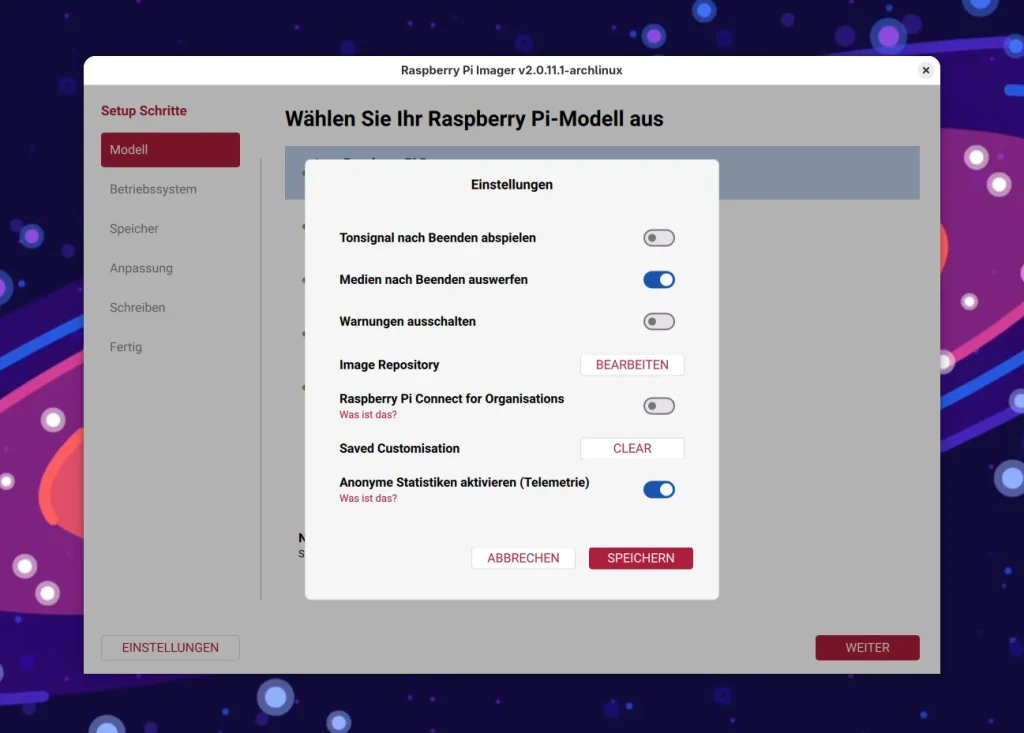Enable Raspberry Pi Connect for Organisations
This screenshot has width=1024, height=733.
[658, 406]
